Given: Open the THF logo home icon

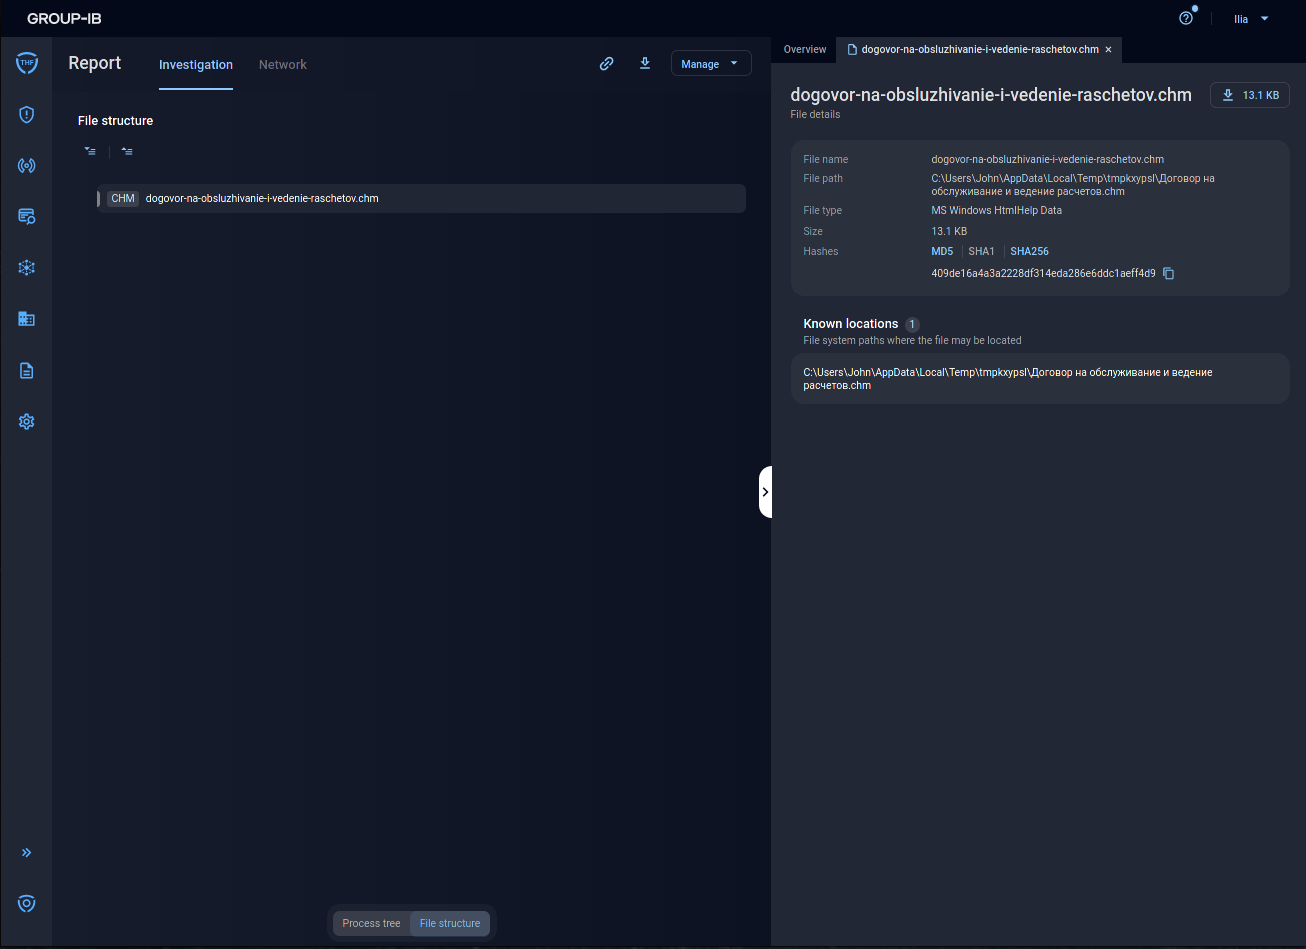Looking at the screenshot, I should [26, 63].
